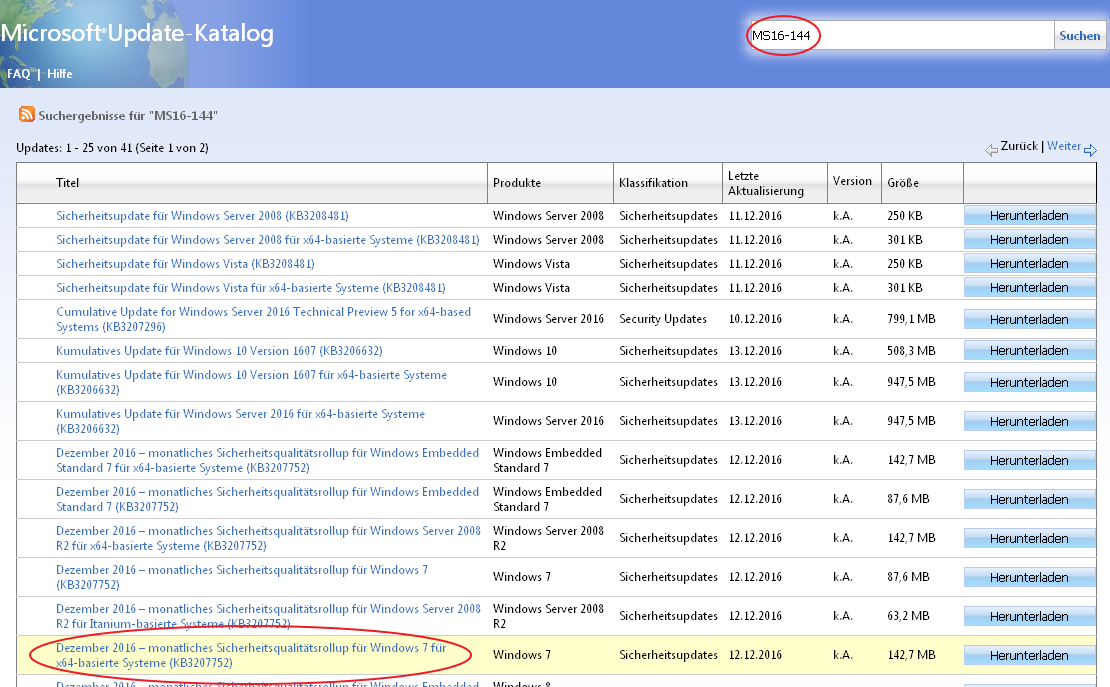Open the FAQ link
The height and width of the screenshot is (687, 1110).
[x=18, y=74]
